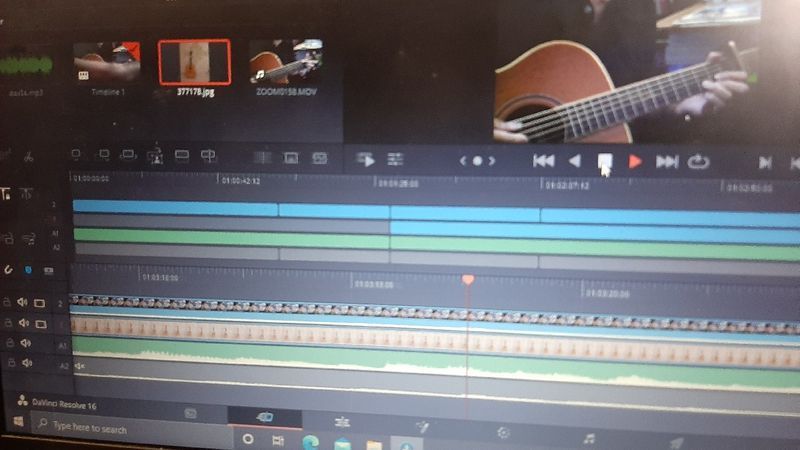Image resolution: width=800 pixels, height=450 pixels.
Task: Lock video track 2
Action: (6, 302)
